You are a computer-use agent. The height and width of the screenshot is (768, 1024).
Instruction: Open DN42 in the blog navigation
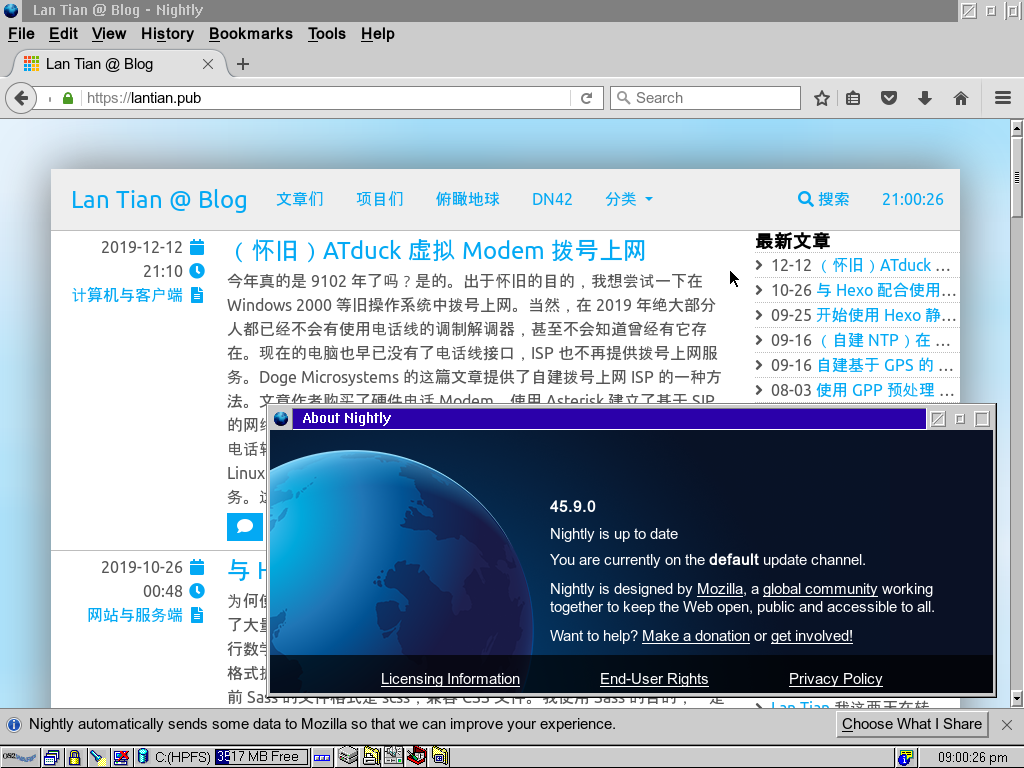552,199
